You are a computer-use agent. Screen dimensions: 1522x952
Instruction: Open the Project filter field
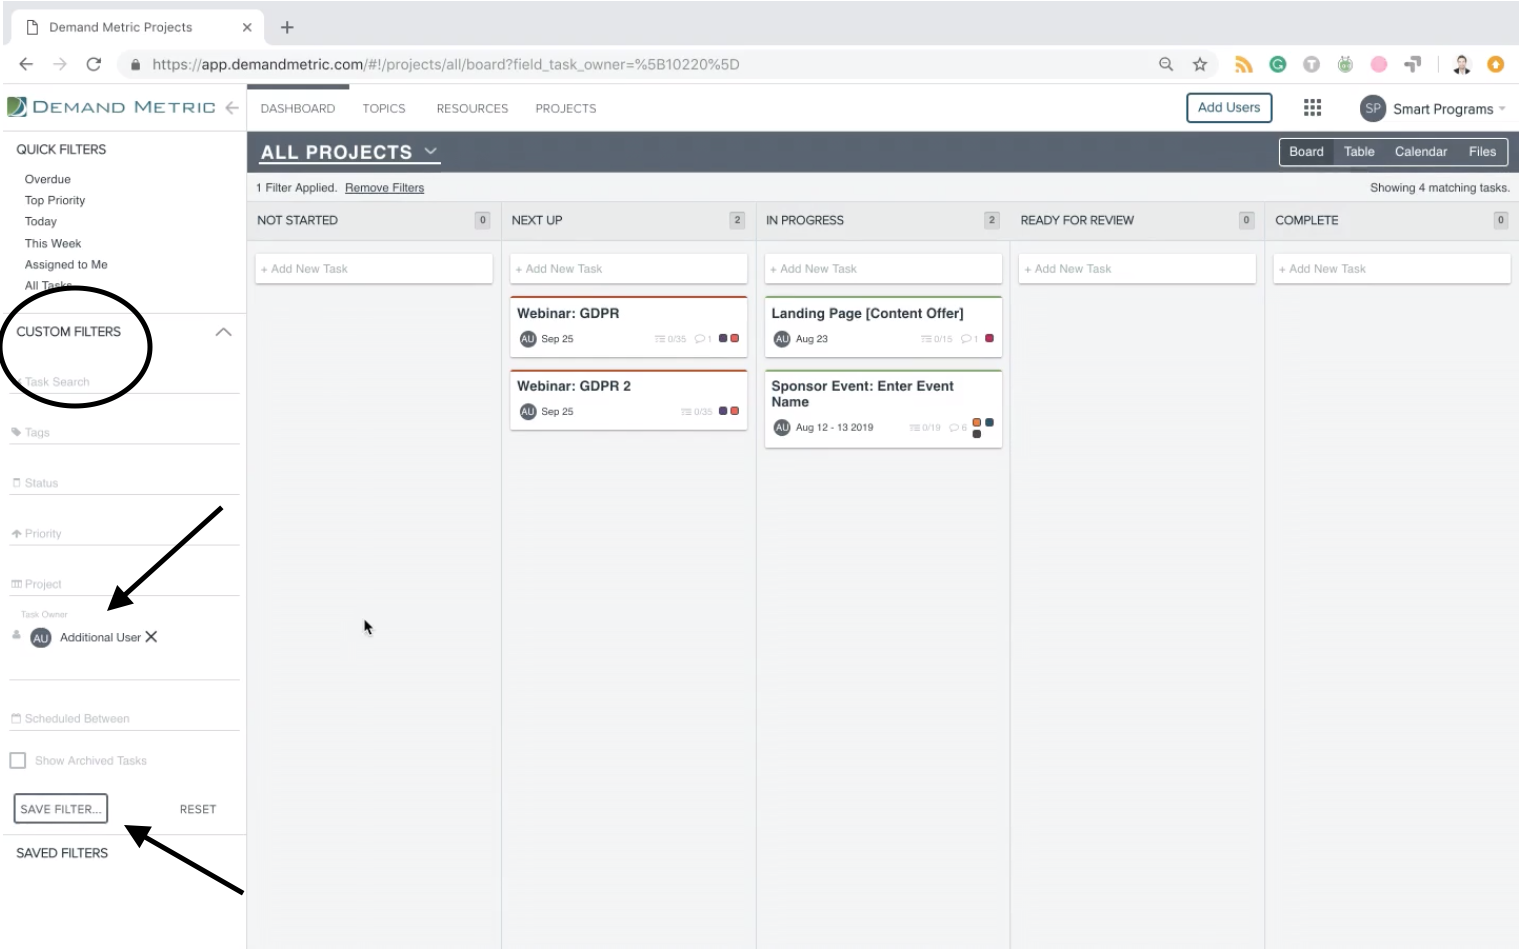coord(125,584)
